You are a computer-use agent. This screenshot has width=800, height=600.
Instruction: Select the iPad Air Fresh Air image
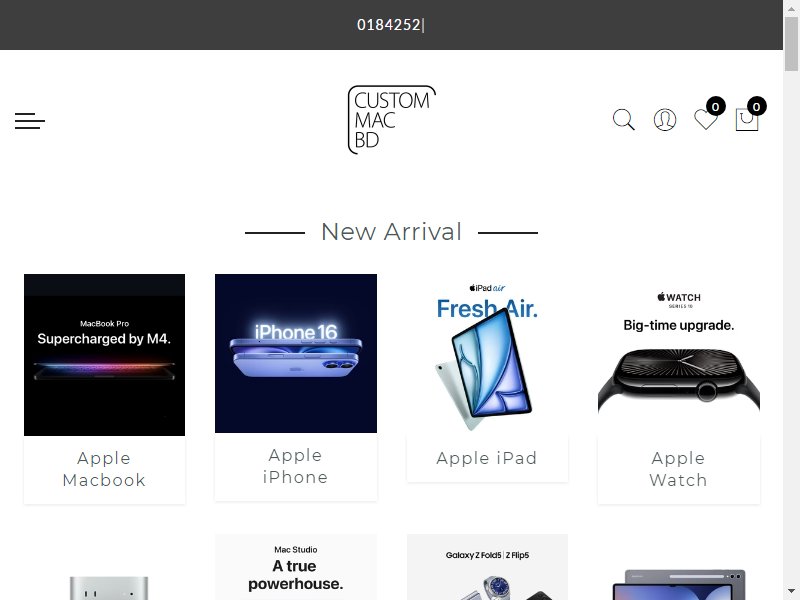tap(487, 355)
